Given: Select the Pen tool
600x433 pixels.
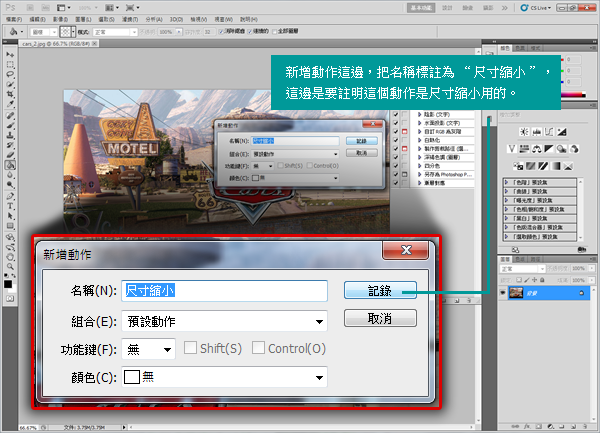Looking at the screenshot, I should tap(10, 196).
